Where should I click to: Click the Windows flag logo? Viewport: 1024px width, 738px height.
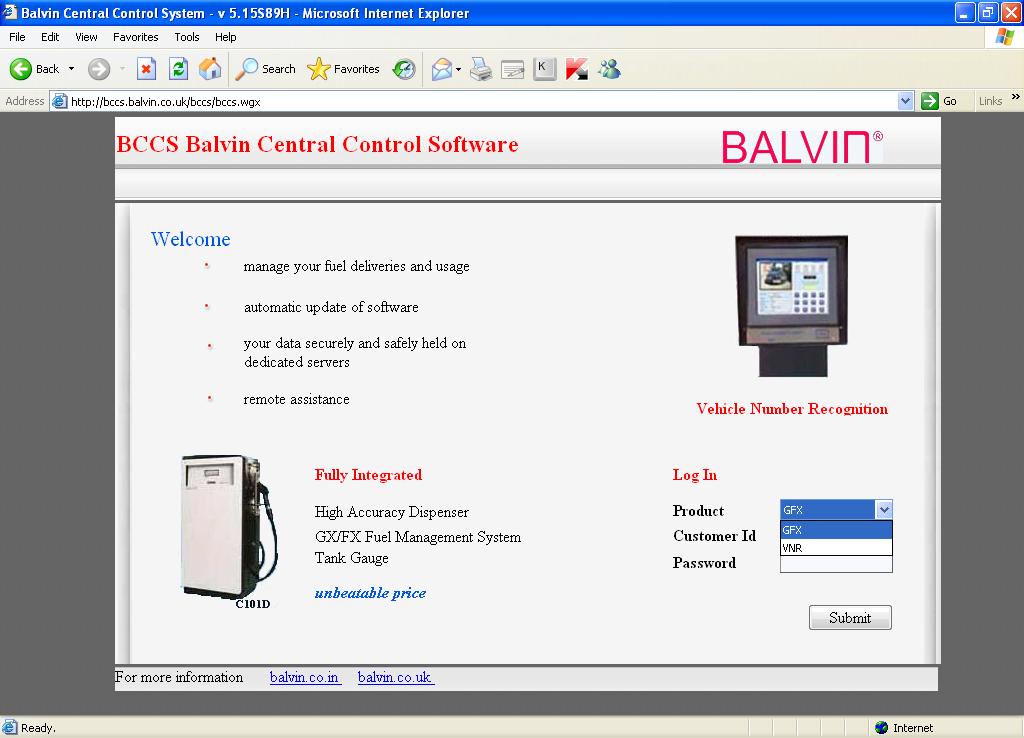(1004, 37)
